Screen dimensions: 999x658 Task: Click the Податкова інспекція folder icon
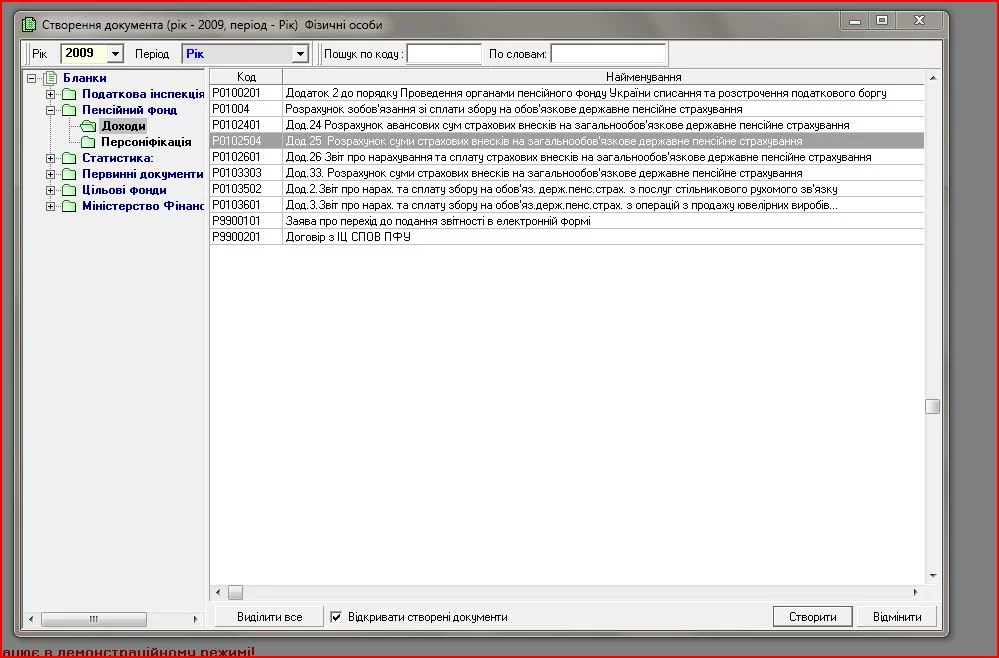click(69, 94)
